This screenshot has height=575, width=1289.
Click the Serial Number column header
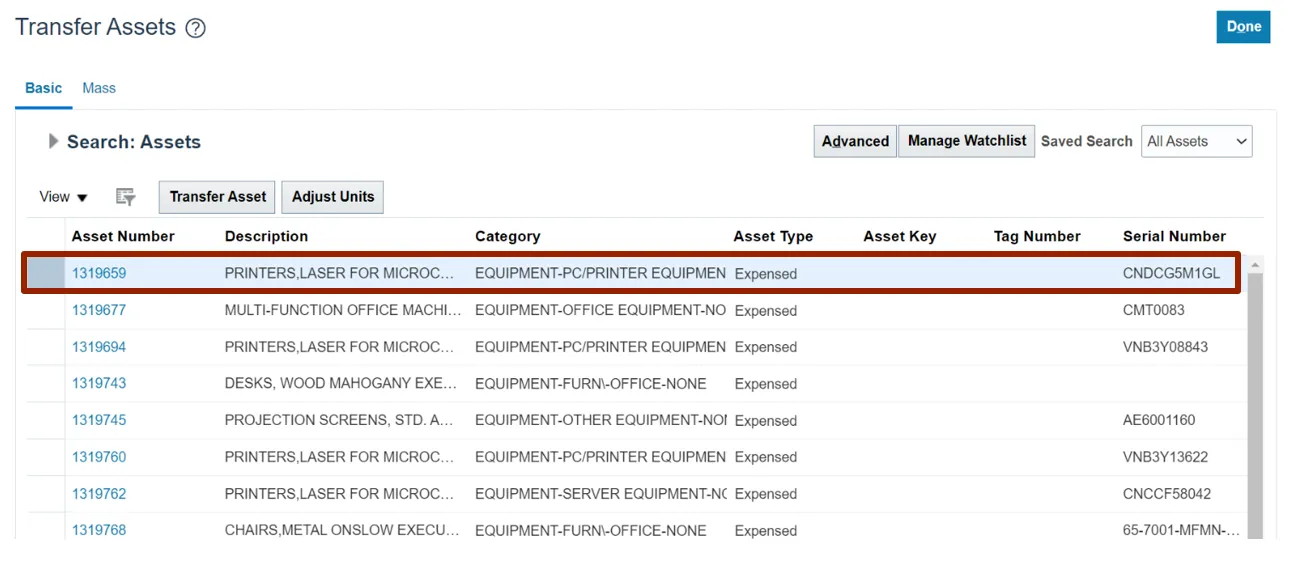click(x=1174, y=236)
